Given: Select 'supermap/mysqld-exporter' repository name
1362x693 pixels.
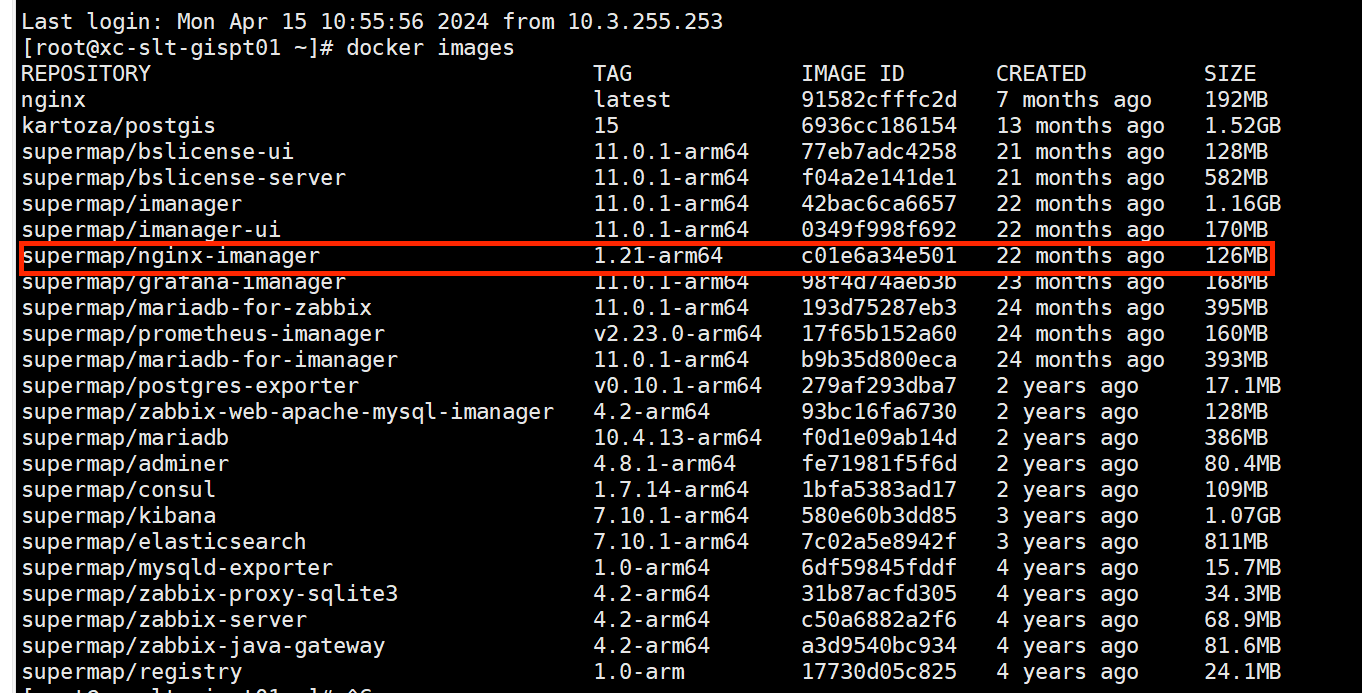Looking at the screenshot, I should click(x=177, y=568).
